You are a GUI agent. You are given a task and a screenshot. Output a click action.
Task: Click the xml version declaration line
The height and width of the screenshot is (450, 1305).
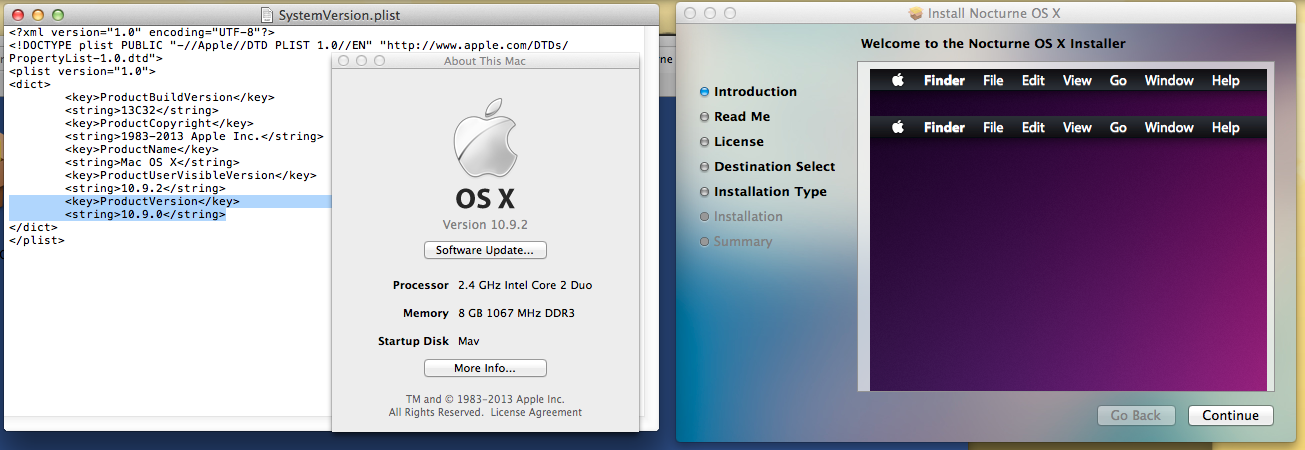[142, 32]
